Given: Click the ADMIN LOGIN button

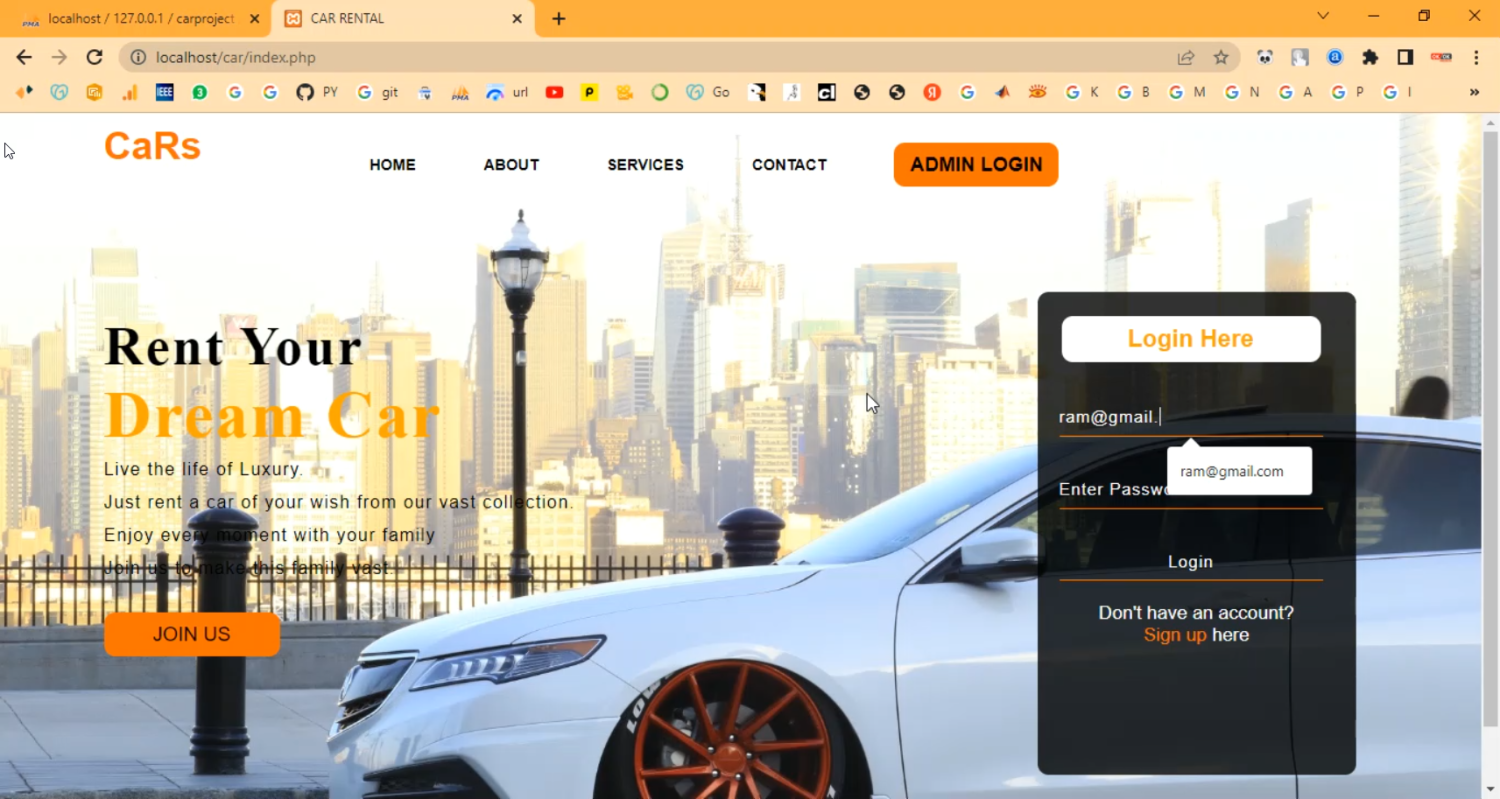Looking at the screenshot, I should [x=975, y=165].
